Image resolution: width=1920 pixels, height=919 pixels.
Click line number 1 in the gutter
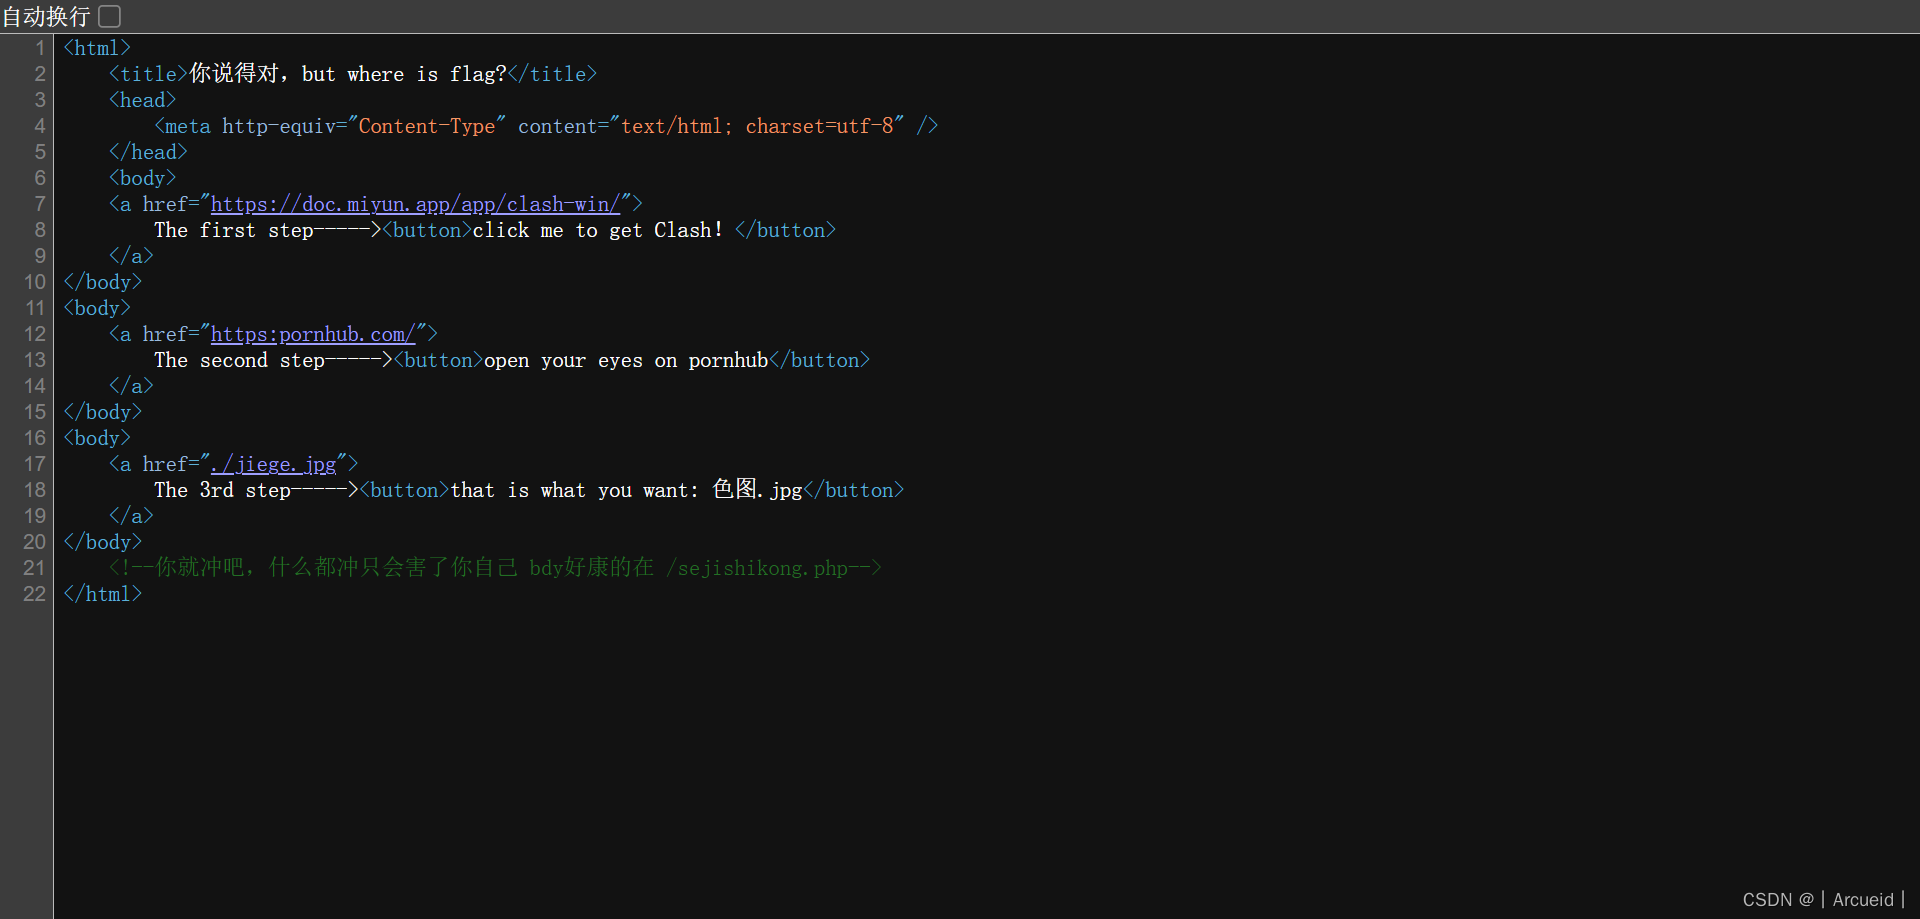40,48
